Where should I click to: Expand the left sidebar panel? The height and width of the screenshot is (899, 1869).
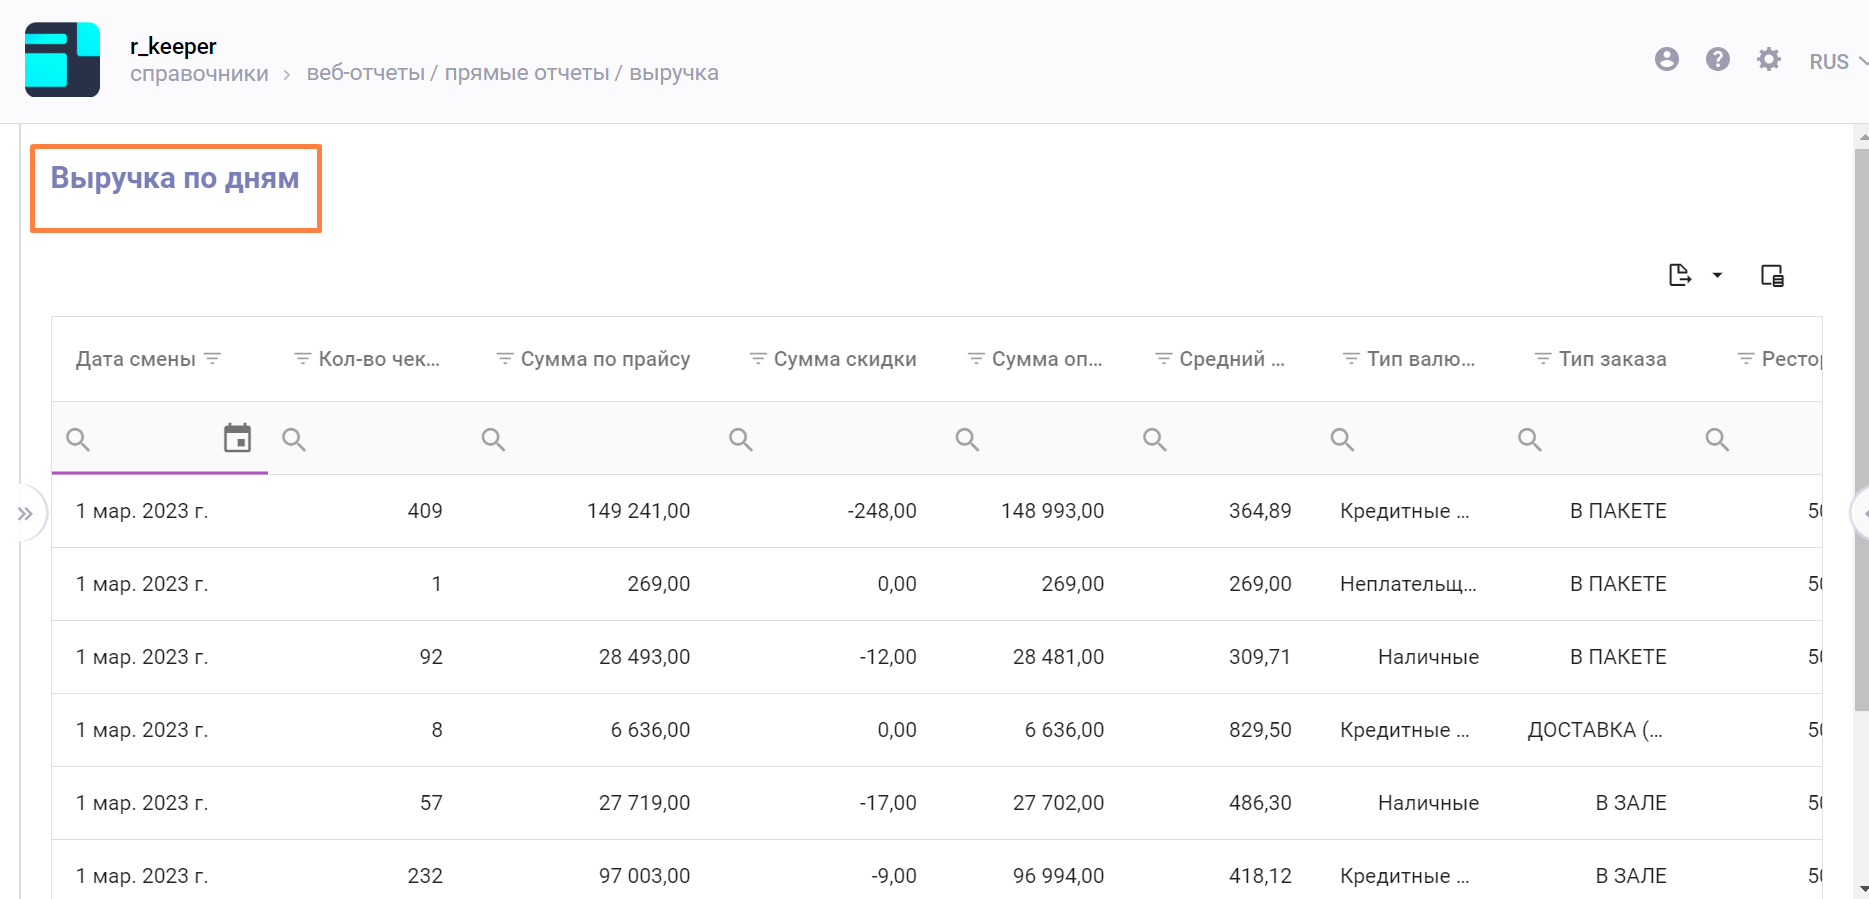25,514
